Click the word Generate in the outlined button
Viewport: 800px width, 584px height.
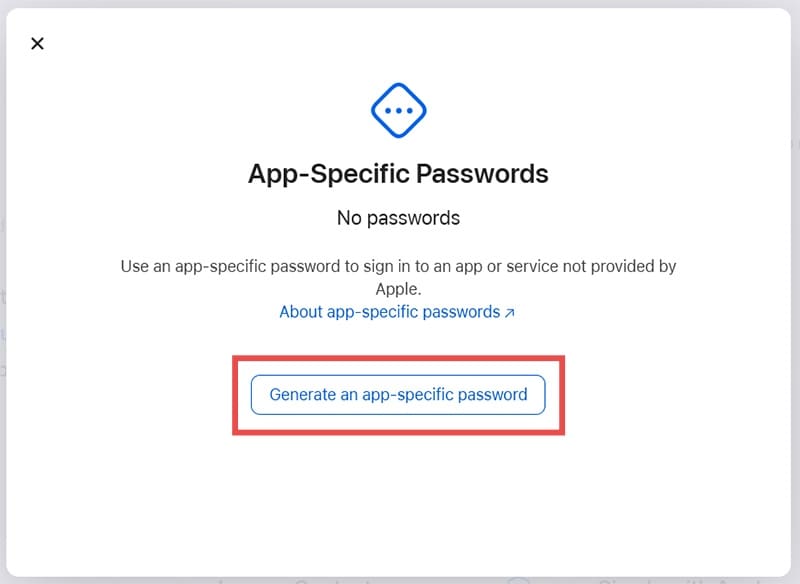pyautogui.click(x=303, y=394)
